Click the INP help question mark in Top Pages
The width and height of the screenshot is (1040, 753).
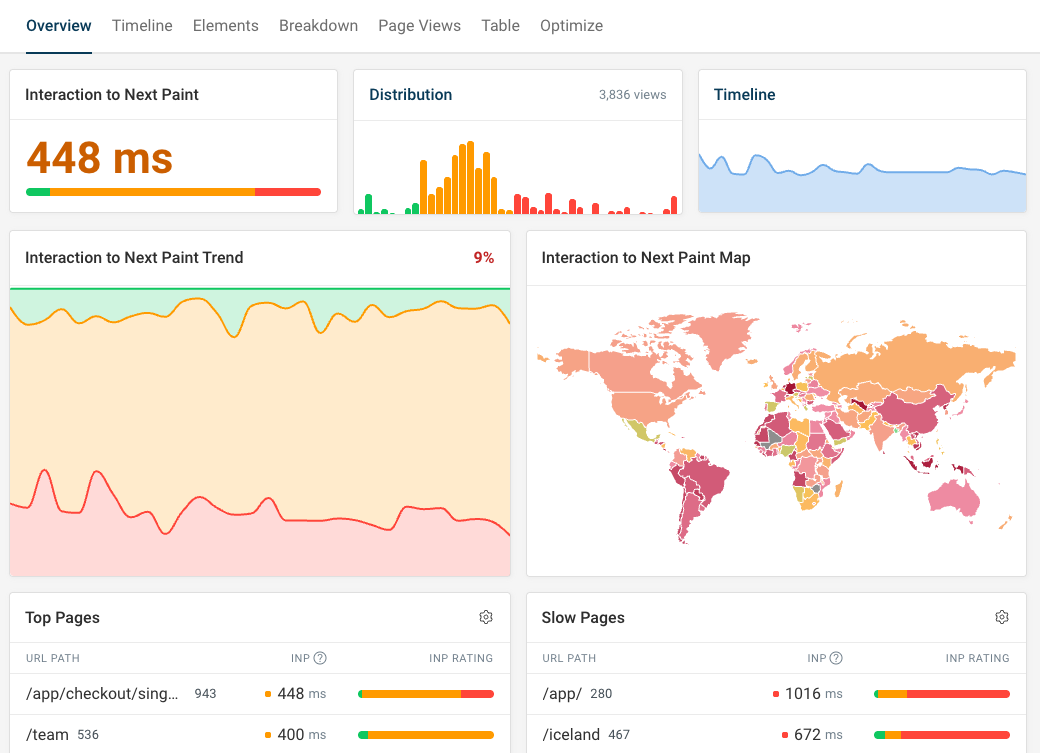(x=319, y=658)
